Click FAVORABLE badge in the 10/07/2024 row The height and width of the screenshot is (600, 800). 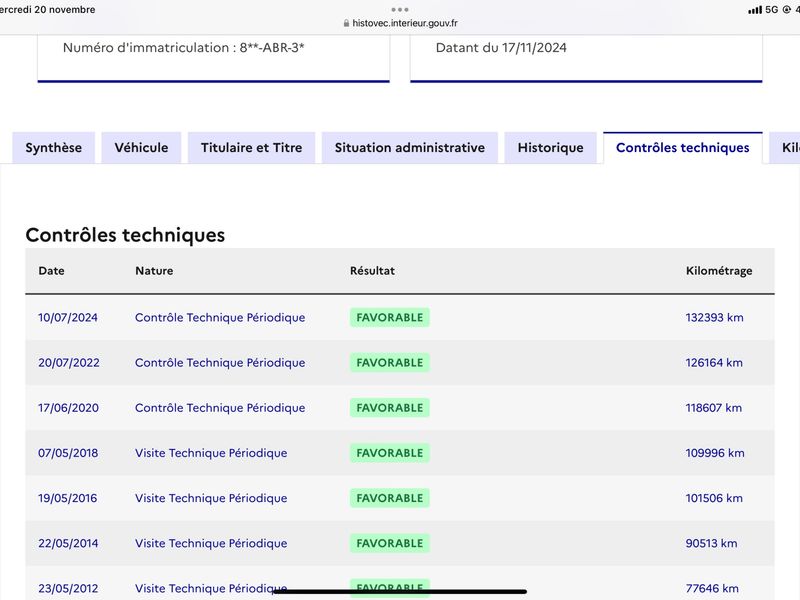[x=390, y=317]
